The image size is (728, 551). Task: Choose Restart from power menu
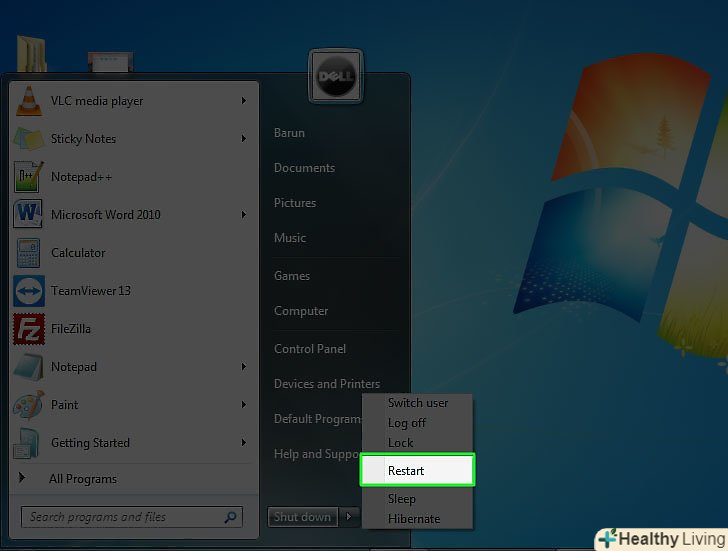pyautogui.click(x=417, y=470)
